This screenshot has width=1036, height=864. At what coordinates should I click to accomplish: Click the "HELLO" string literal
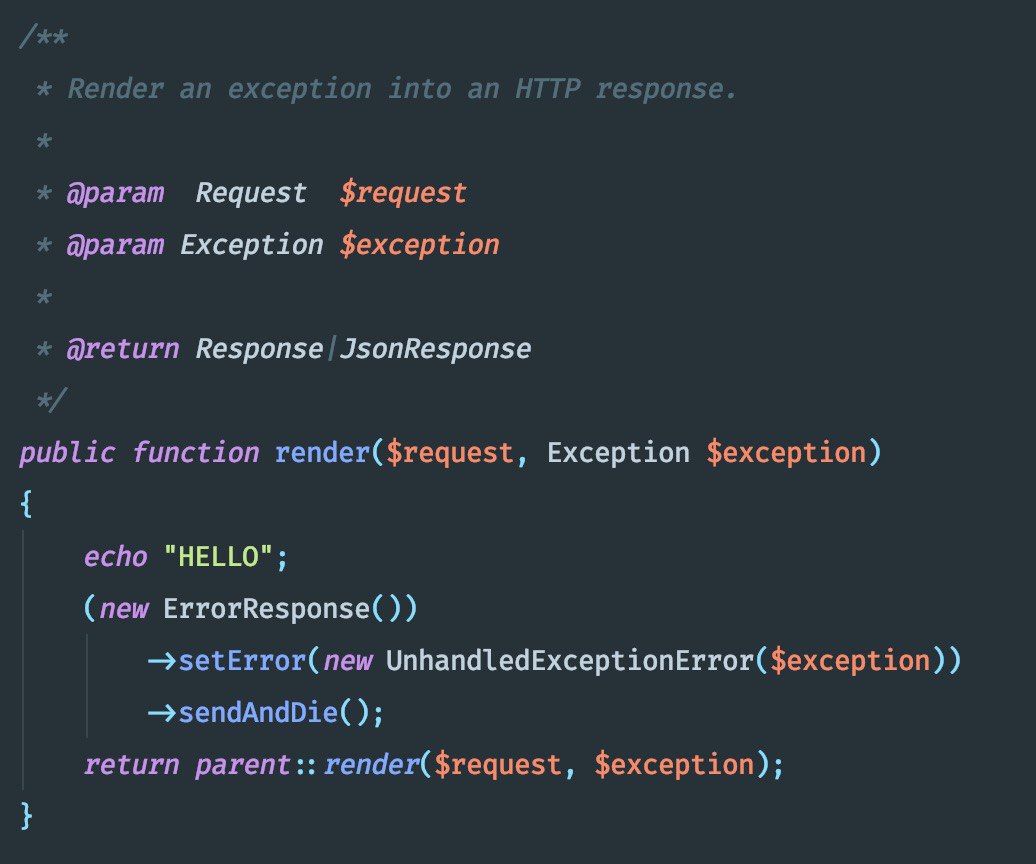(217, 557)
